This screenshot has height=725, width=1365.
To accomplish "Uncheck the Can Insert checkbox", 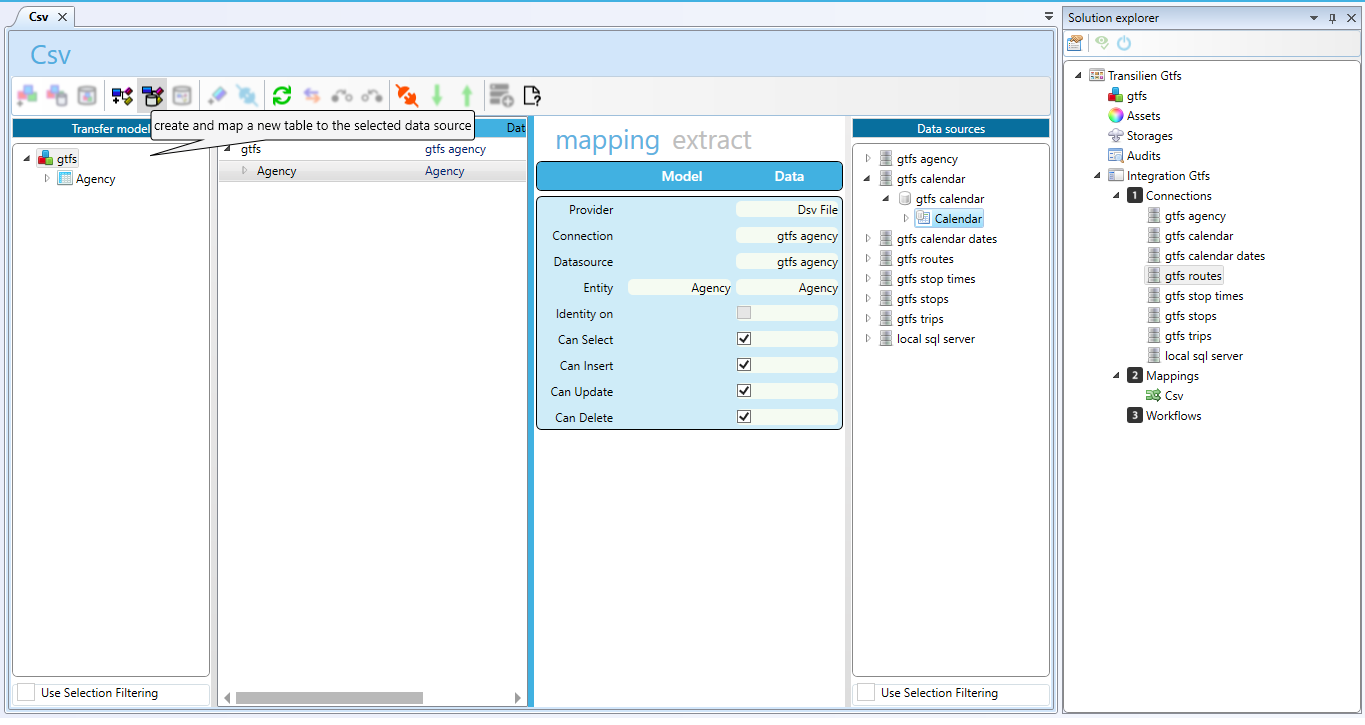I will click(x=744, y=365).
